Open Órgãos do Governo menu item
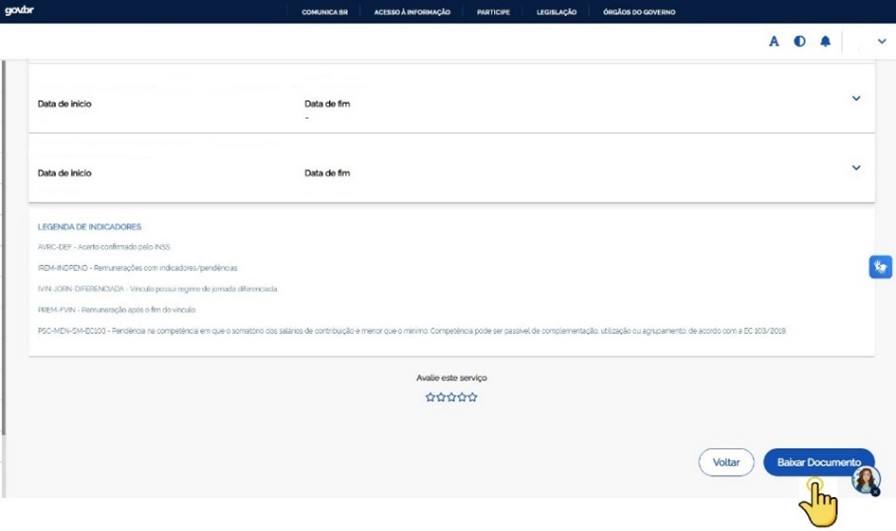 [x=639, y=12]
